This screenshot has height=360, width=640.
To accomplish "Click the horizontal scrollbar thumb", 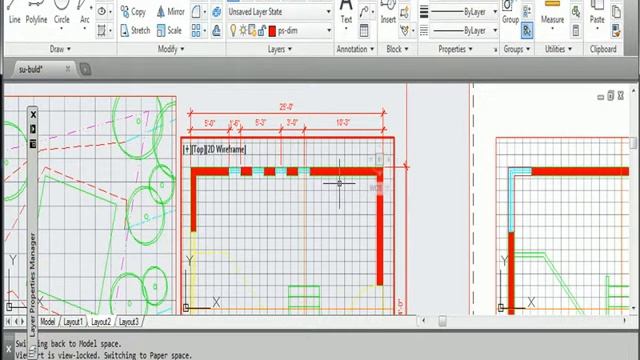I will (442, 321).
